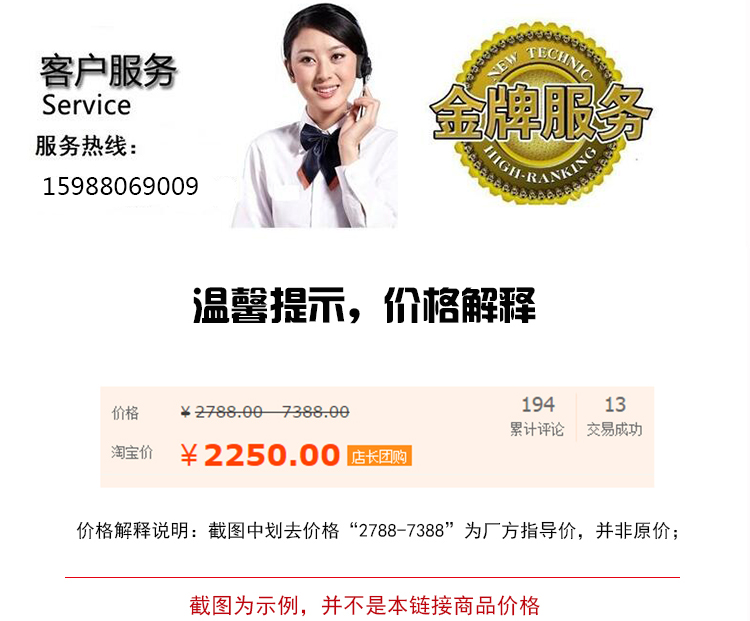Click the Service text label
Image resolution: width=750 pixels, height=621 pixels.
tap(86, 105)
